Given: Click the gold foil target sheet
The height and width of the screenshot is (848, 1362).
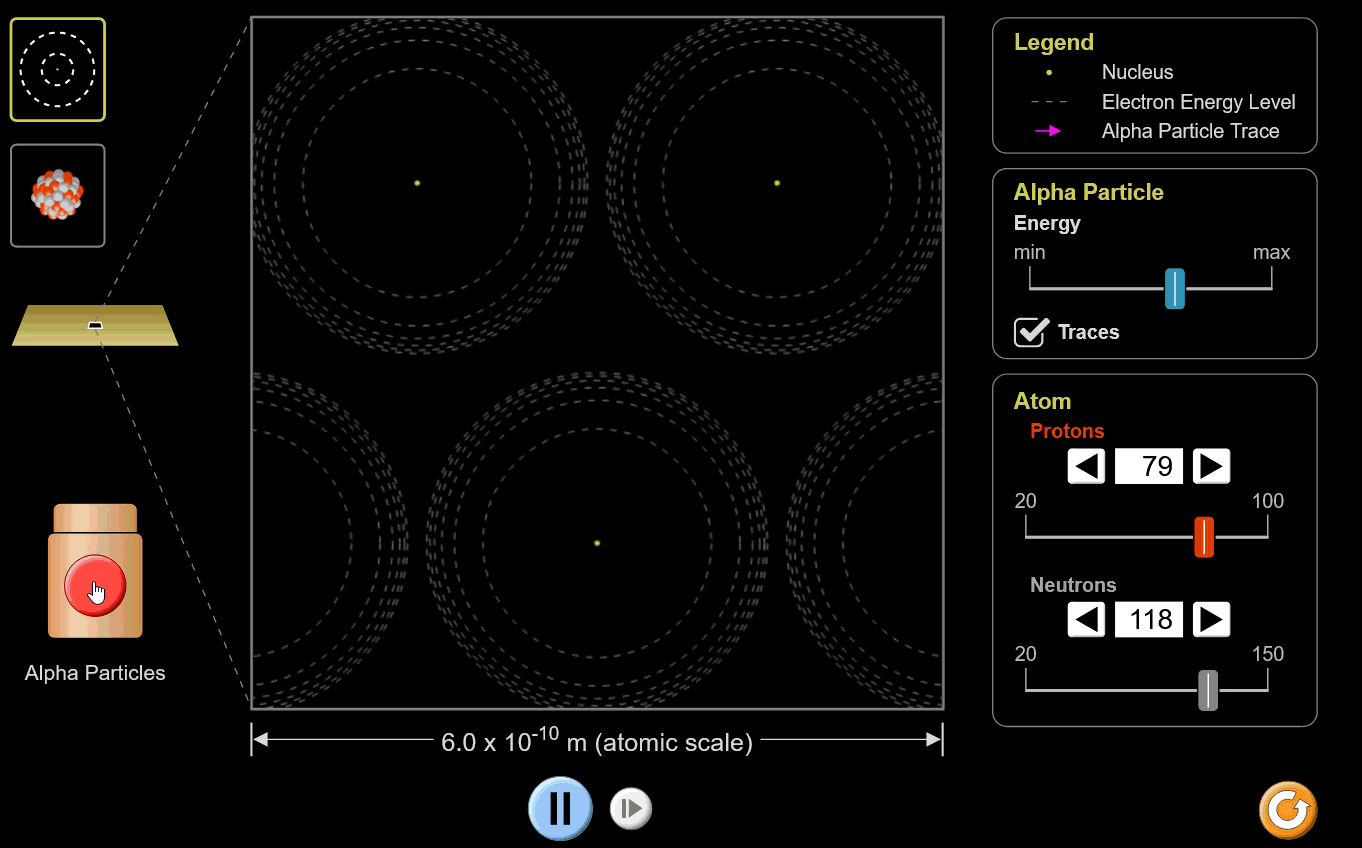Looking at the screenshot, I should coord(95,325).
